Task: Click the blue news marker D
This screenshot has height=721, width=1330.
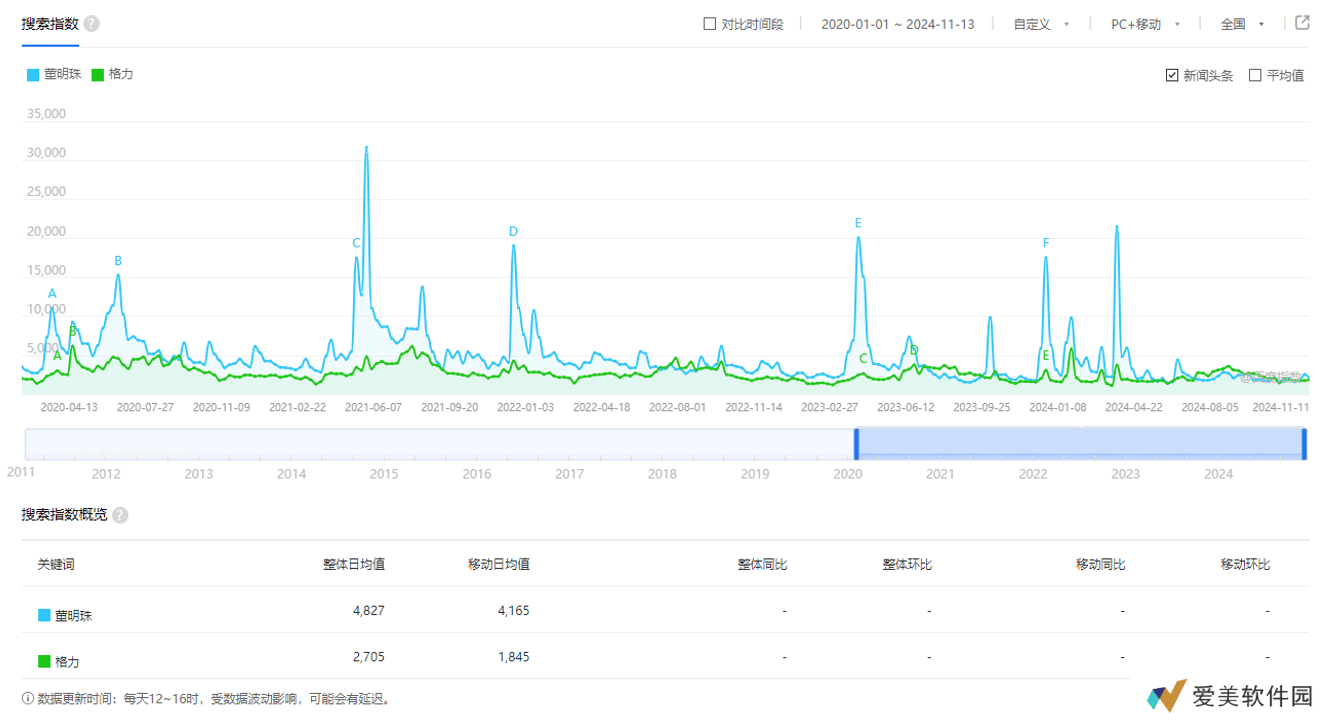Action: tap(513, 232)
